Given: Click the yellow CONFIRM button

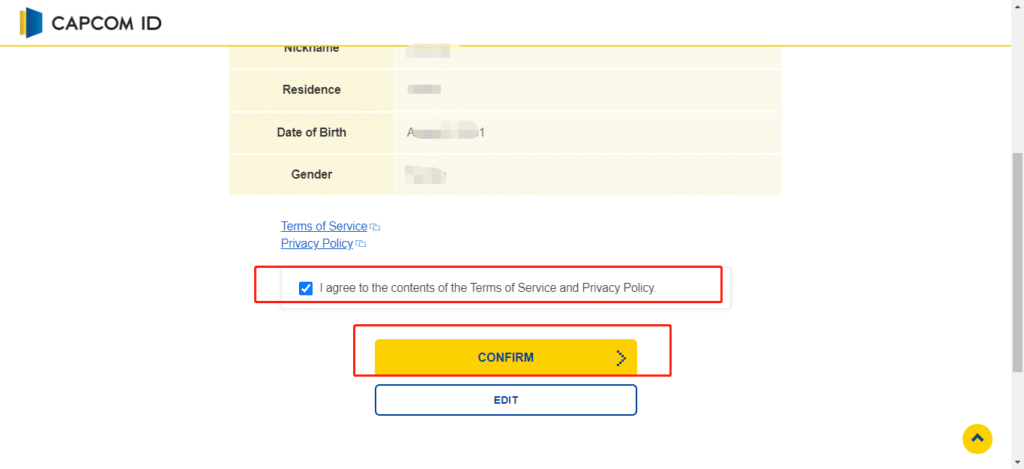Looking at the screenshot, I should click(x=505, y=357).
